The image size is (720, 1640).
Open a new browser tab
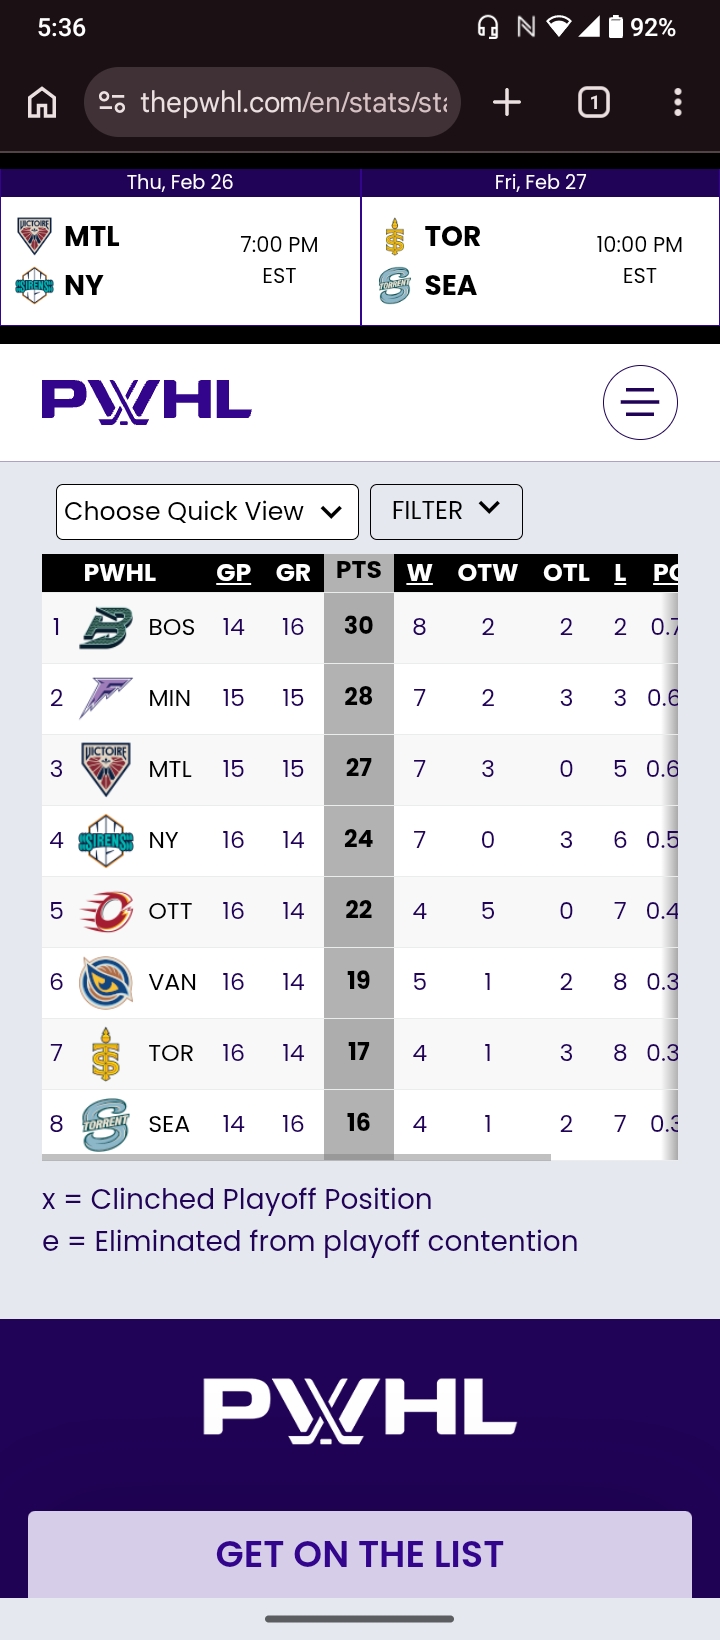pyautogui.click(x=507, y=102)
